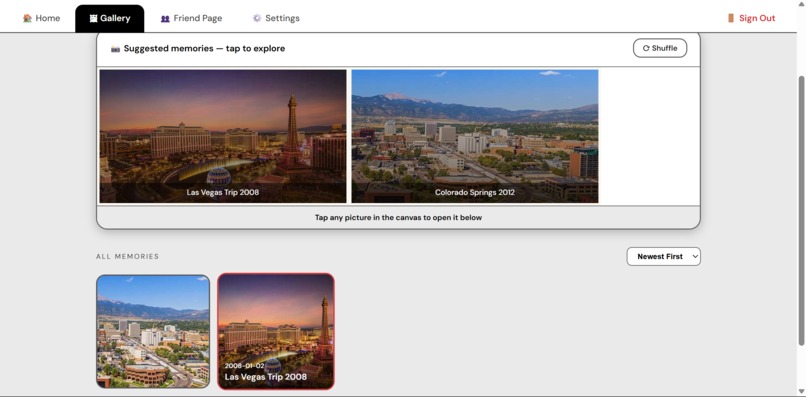This screenshot has height=397, width=806.
Task: Click the Sign Out link
Action: pos(751,18)
